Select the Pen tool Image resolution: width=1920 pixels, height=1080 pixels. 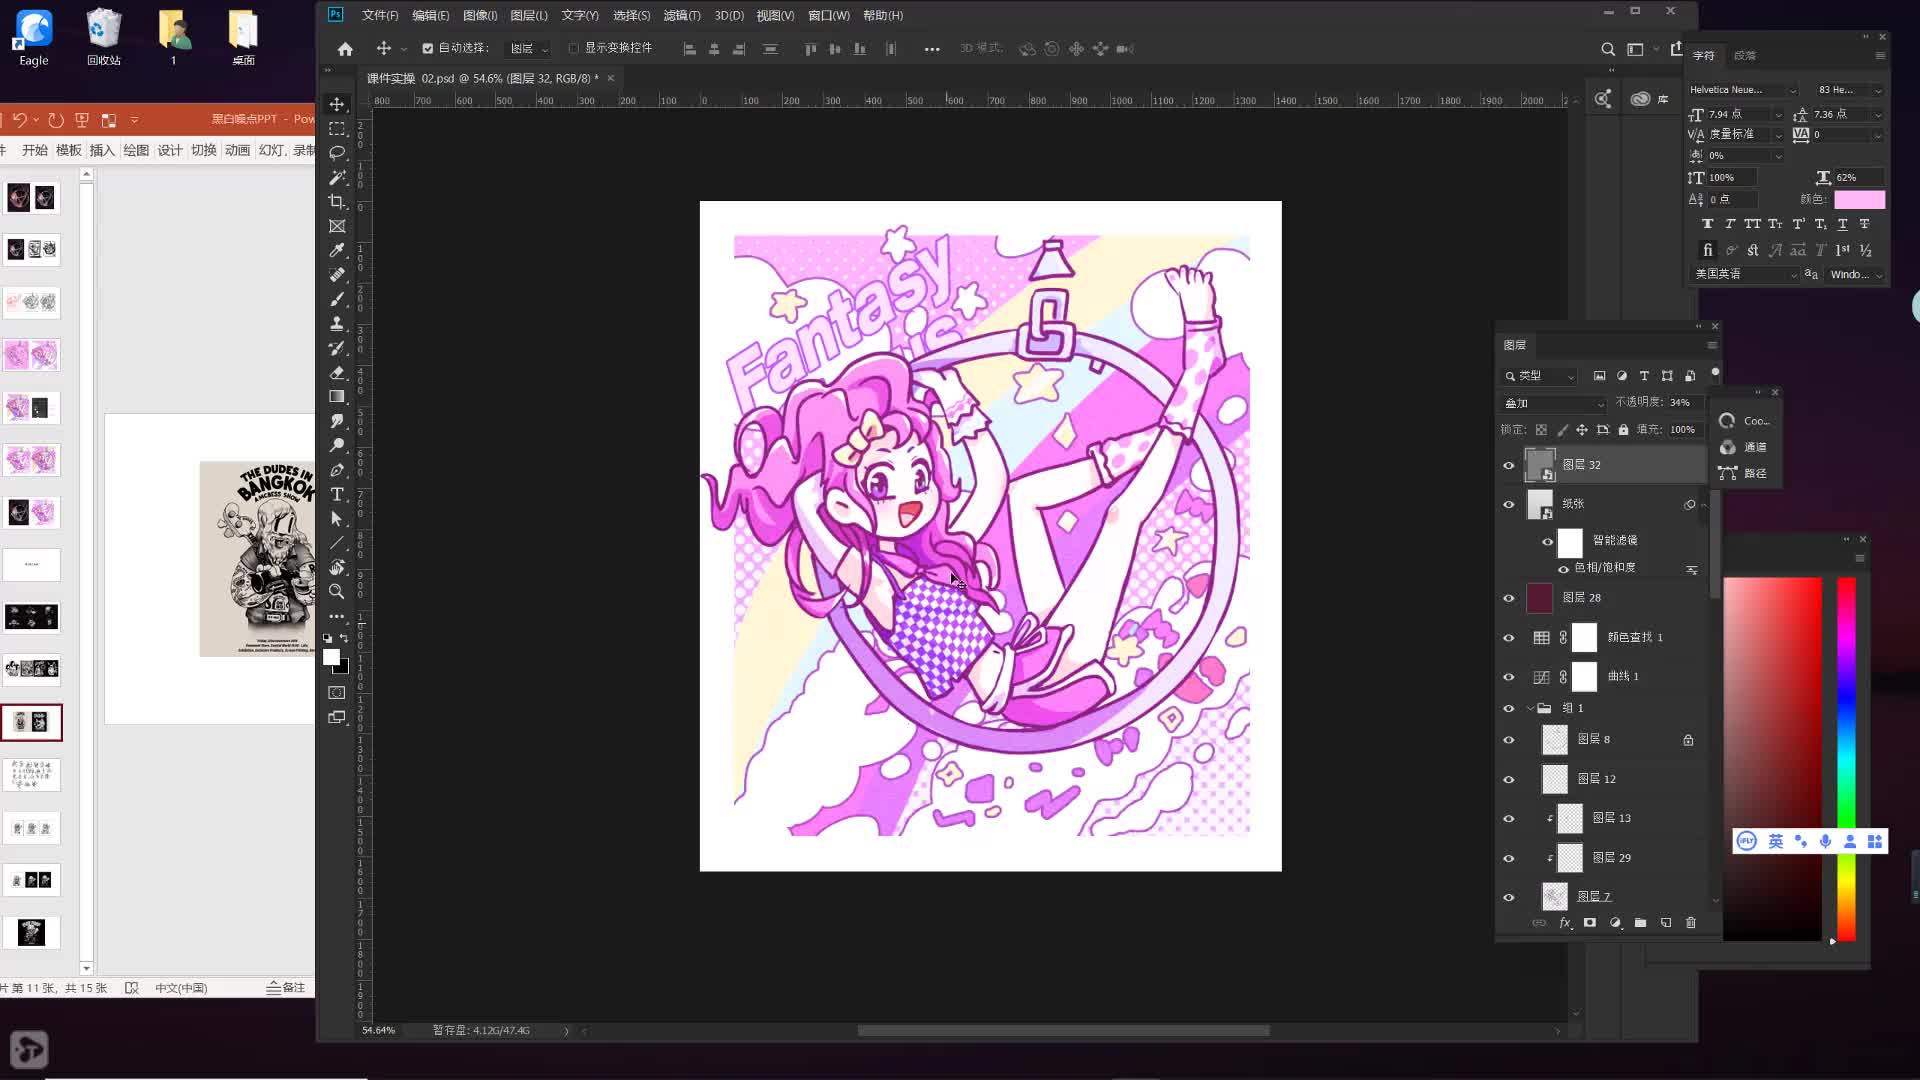[337, 470]
